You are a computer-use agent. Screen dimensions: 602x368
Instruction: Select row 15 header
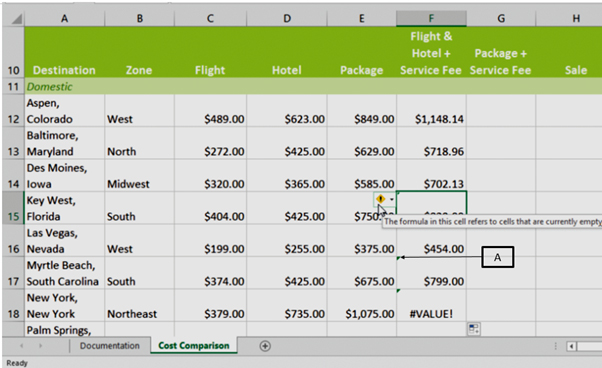coord(13,208)
